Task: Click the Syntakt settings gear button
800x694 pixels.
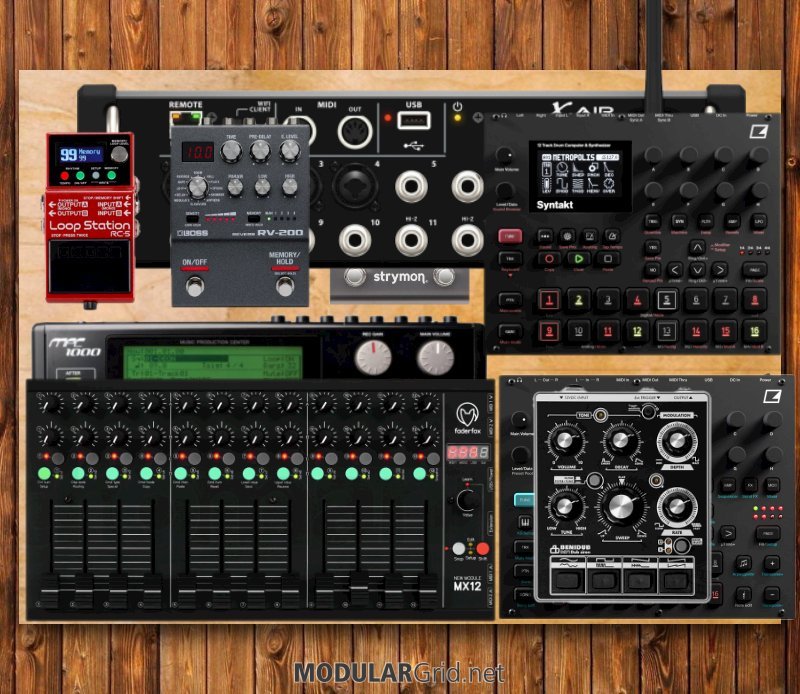Action: (567, 236)
